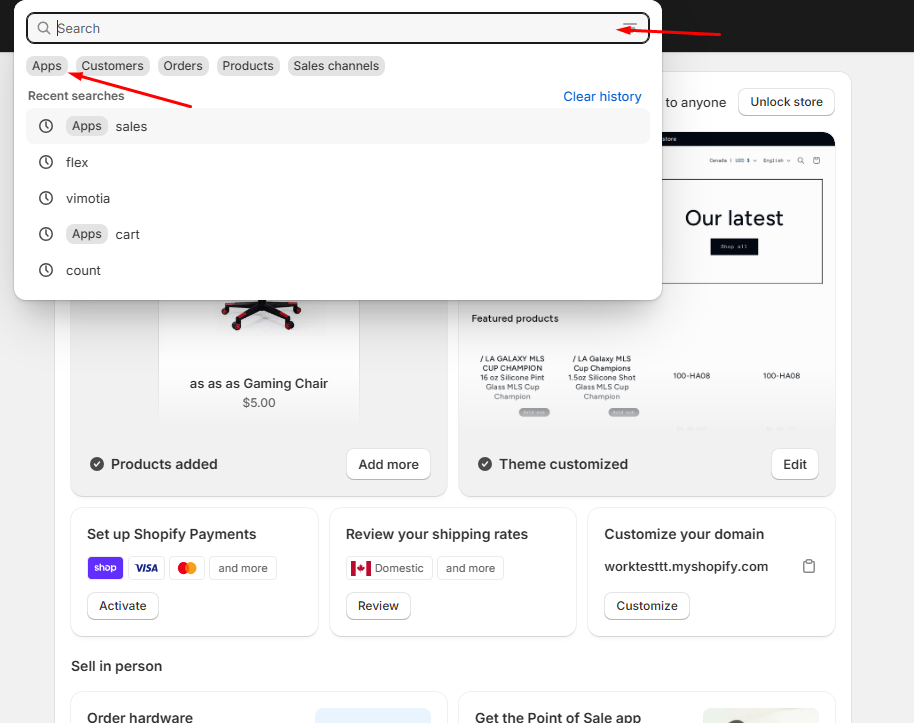
Task: Select recent search 'sales'
Action: (x=338, y=126)
